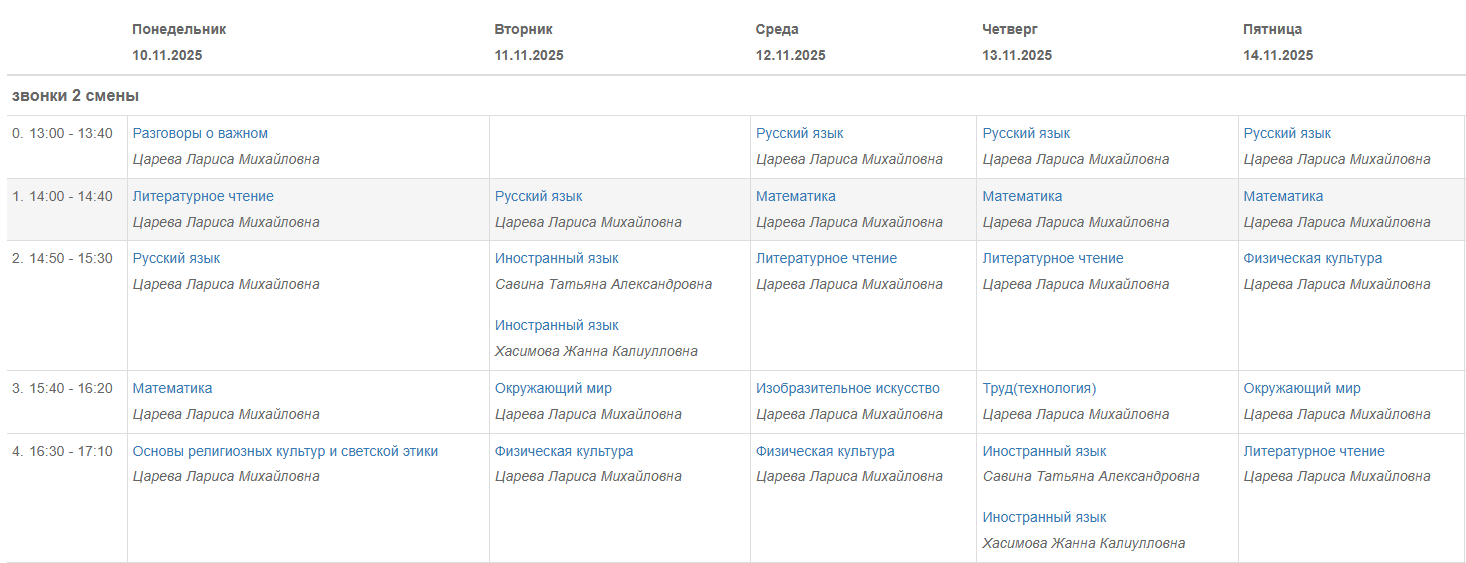Open Monday's Литературное чтение lesson link

pyautogui.click(x=203, y=196)
